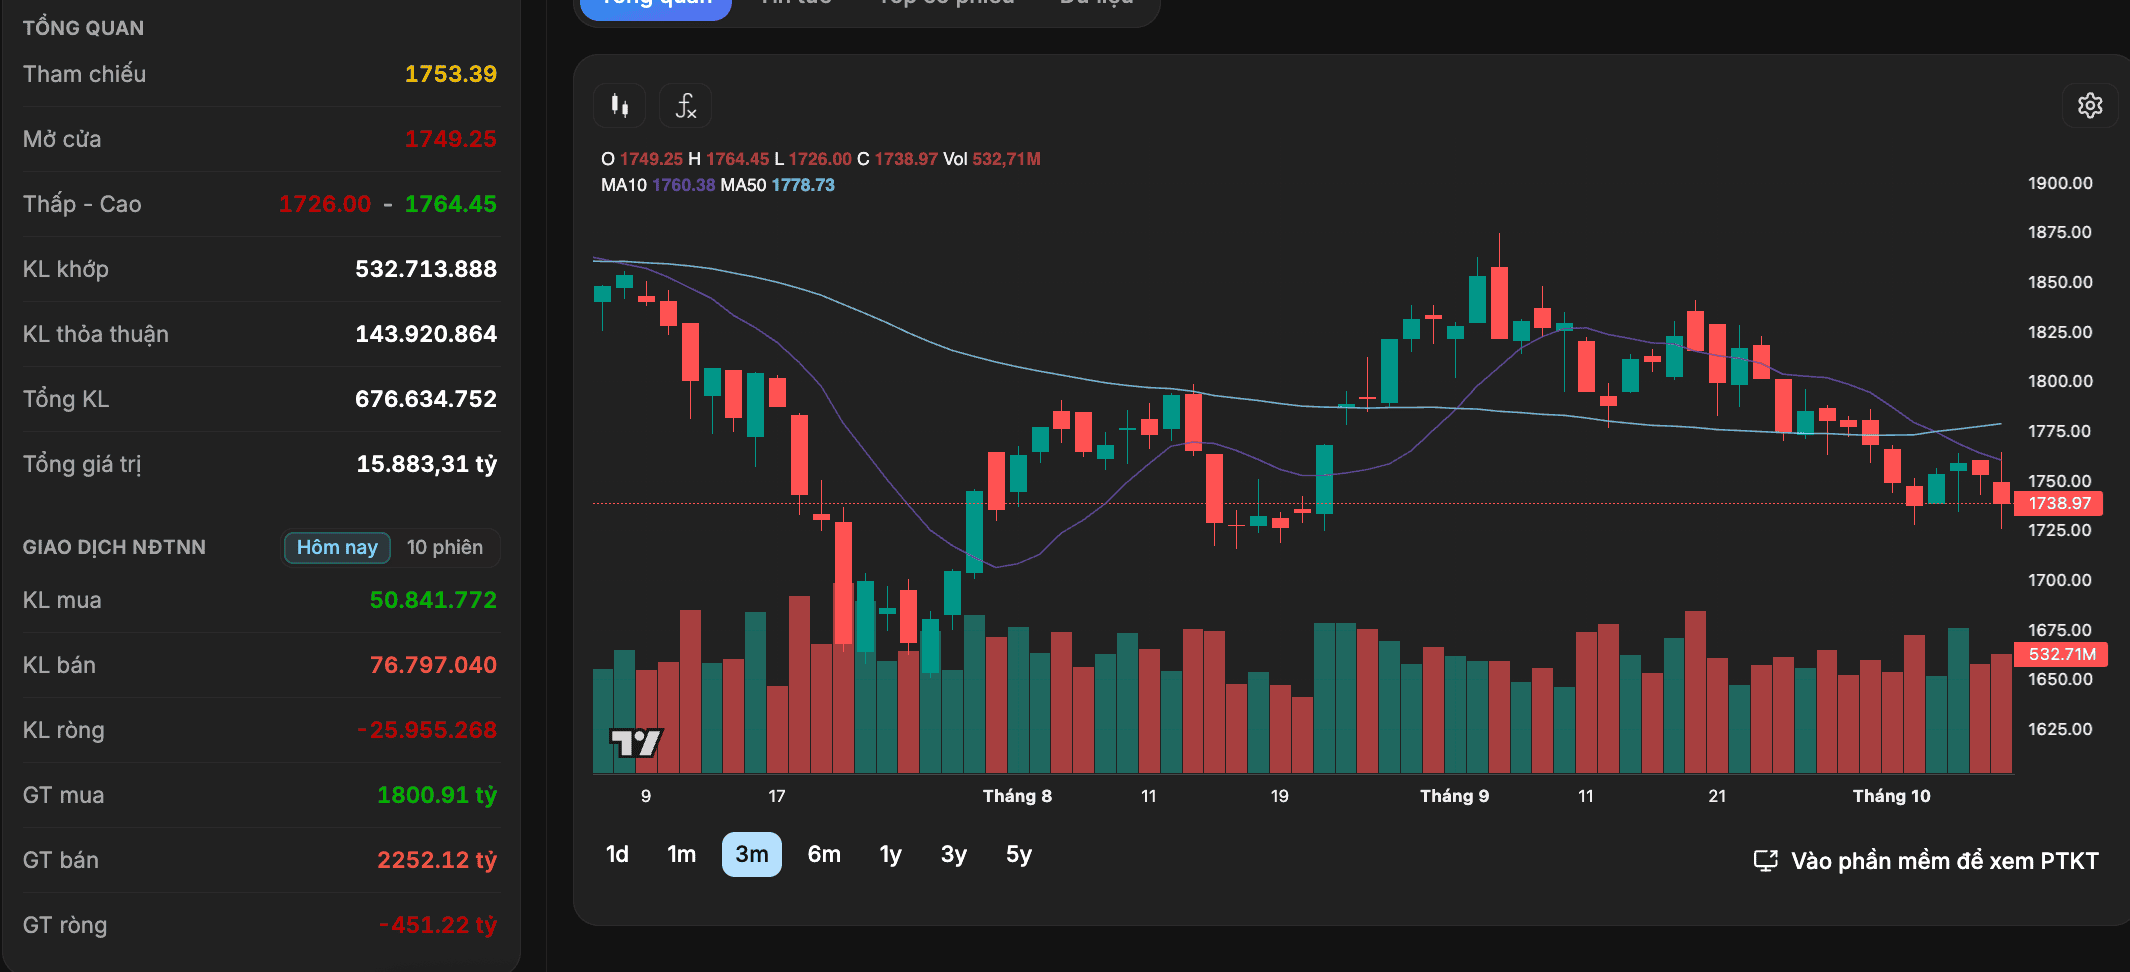Click the MA10 1760.38 indicator legend

coord(658,185)
